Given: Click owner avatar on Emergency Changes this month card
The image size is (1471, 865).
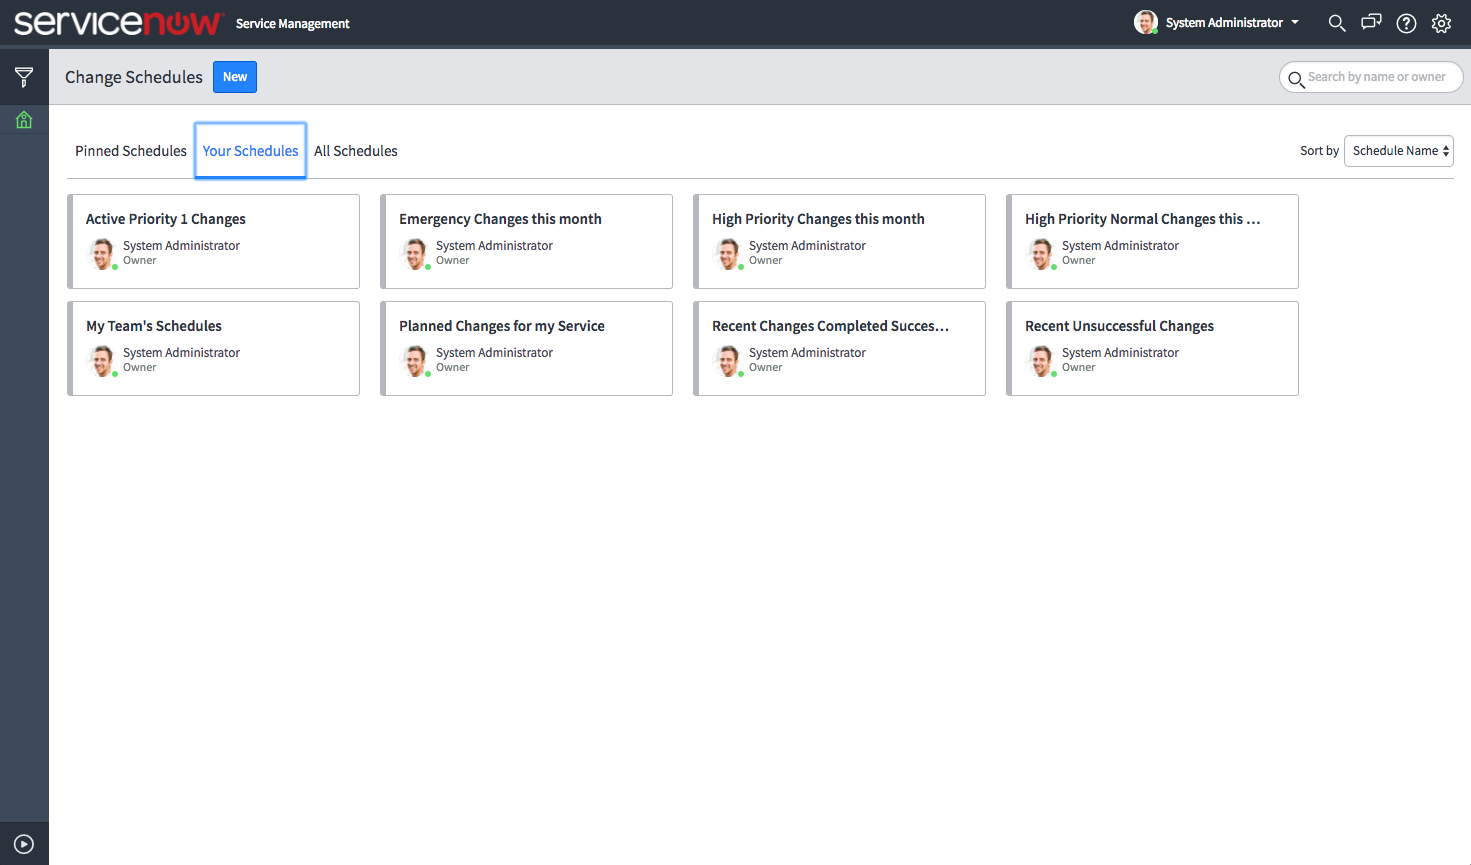Looking at the screenshot, I should (415, 254).
